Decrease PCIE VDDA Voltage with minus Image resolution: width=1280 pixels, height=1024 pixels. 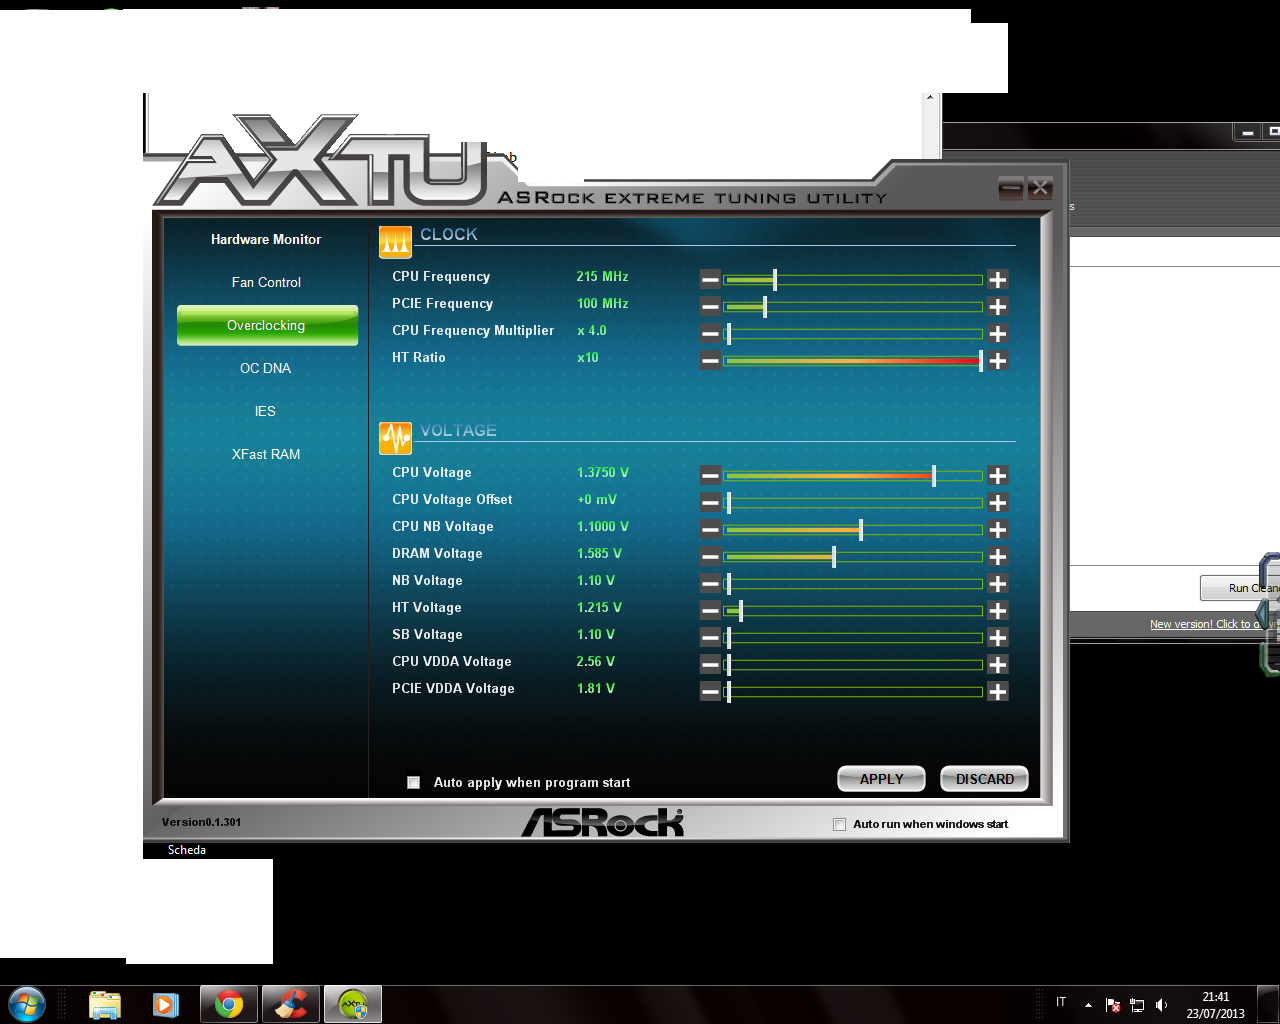[710, 692]
